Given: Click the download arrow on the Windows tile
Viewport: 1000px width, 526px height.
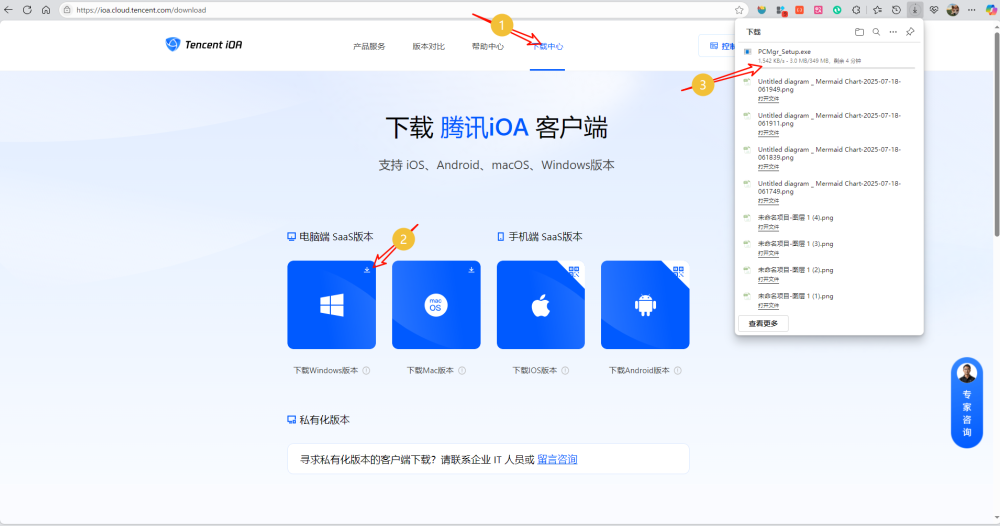Looking at the screenshot, I should click(x=367, y=270).
